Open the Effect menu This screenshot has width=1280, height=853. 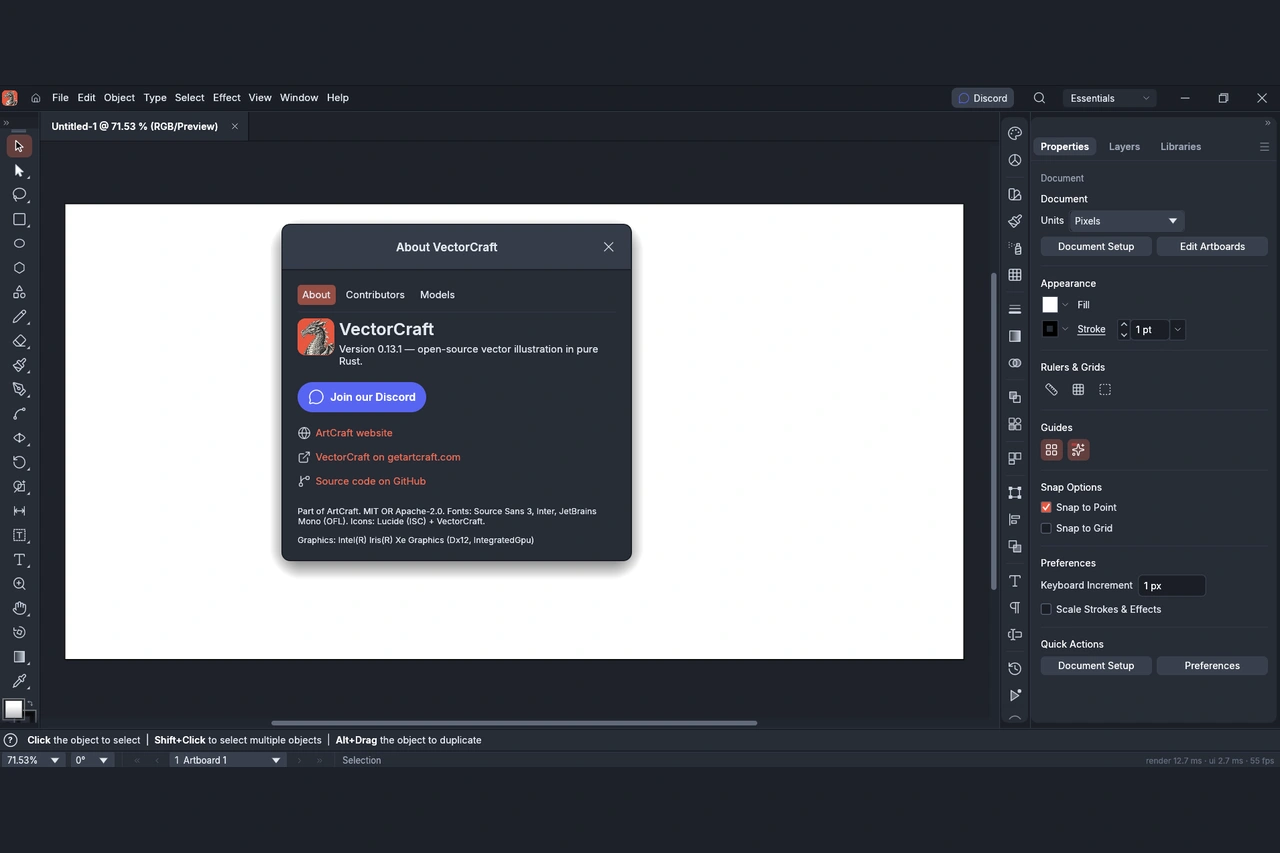227,98
